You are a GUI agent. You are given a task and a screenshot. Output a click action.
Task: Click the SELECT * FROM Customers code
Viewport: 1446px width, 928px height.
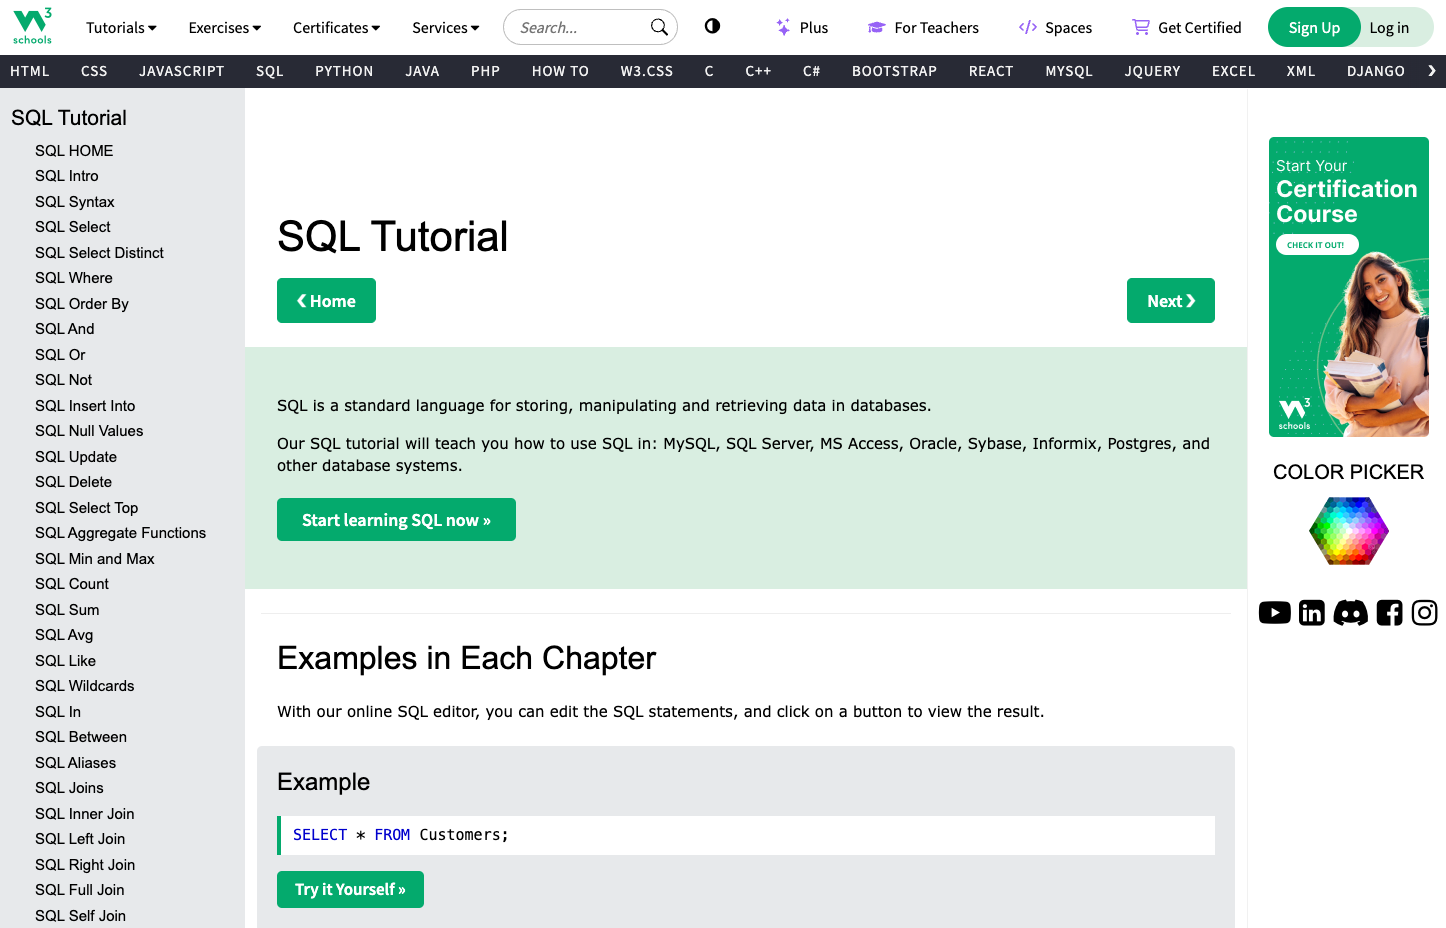click(401, 835)
